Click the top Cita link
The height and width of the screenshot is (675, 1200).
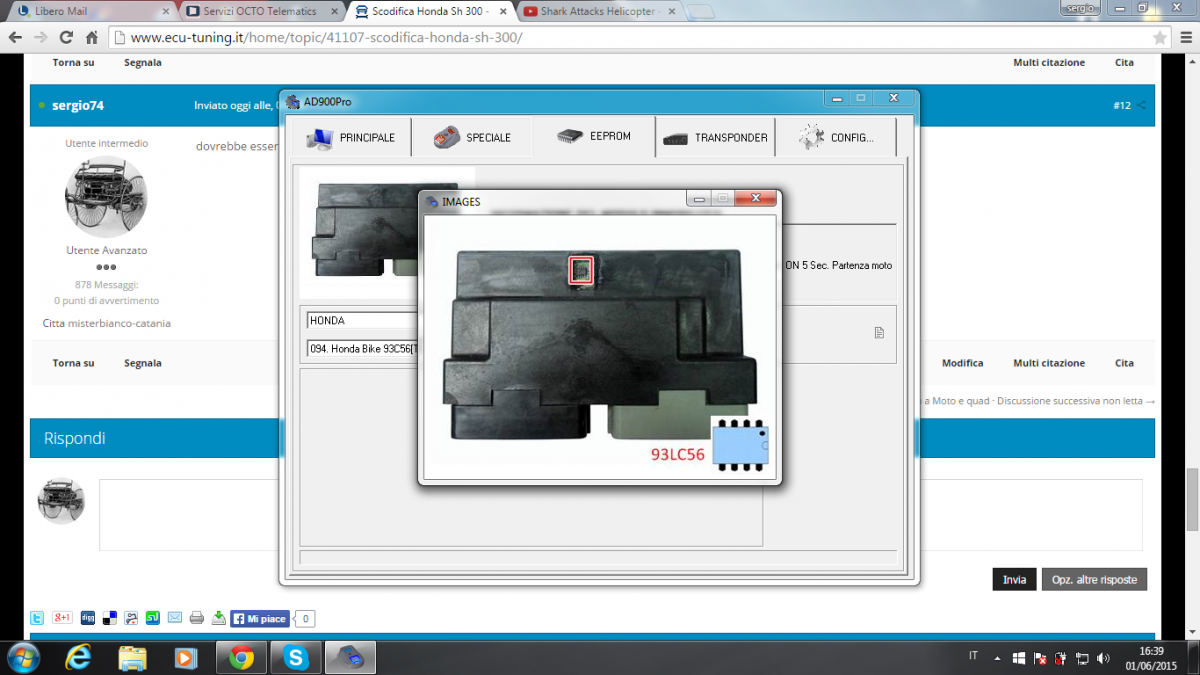pyautogui.click(x=1124, y=62)
